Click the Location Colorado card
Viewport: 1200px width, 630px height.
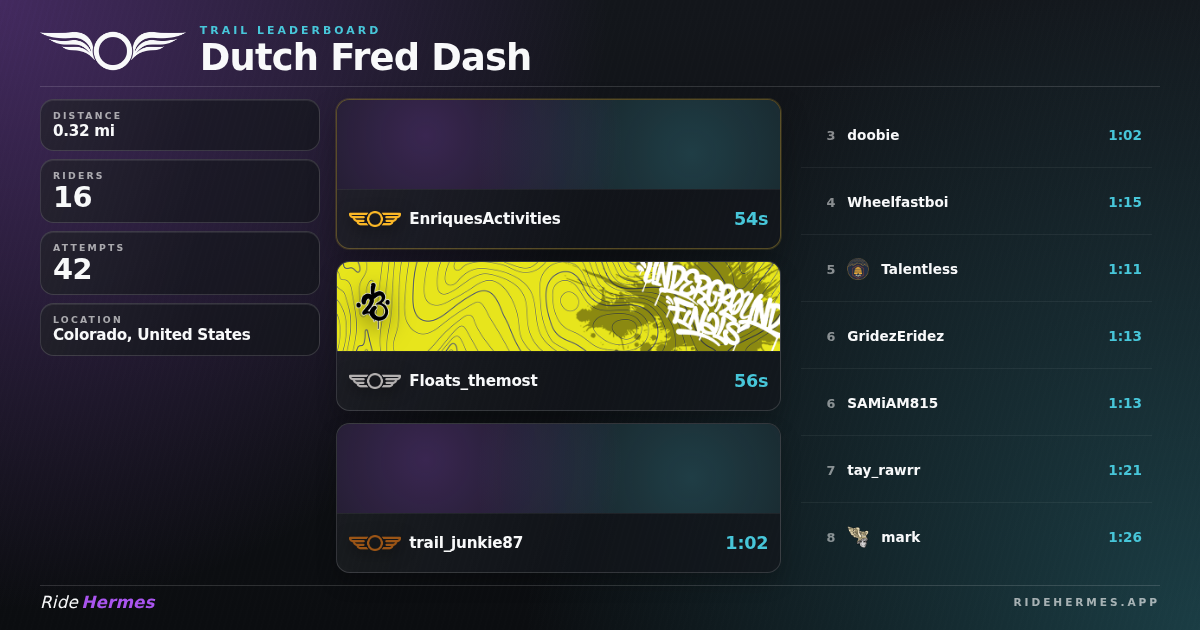coord(180,330)
